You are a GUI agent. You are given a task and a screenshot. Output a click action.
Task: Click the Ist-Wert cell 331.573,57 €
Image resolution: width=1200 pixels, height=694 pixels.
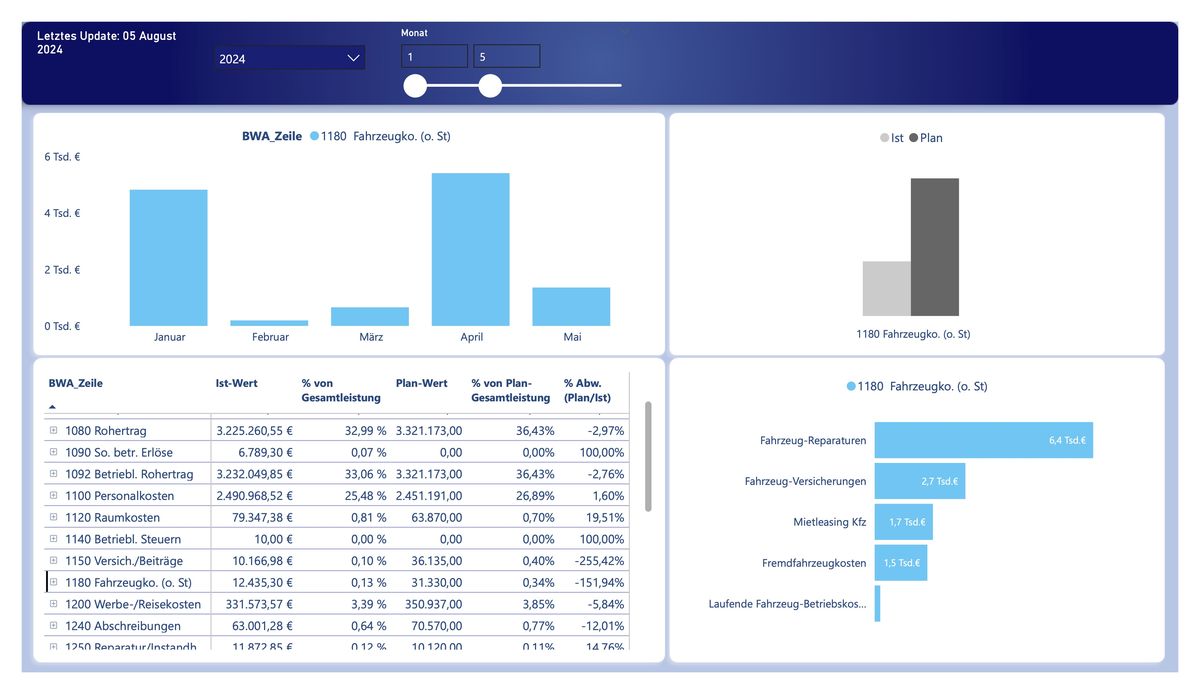[257, 604]
